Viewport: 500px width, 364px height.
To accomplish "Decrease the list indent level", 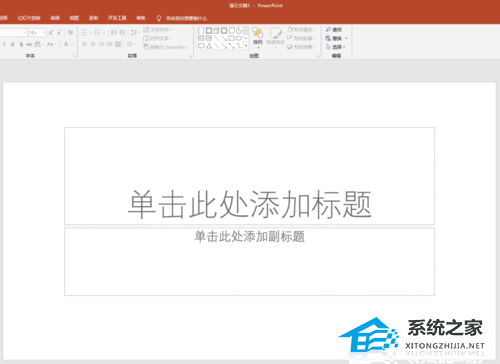I will coord(114,32).
